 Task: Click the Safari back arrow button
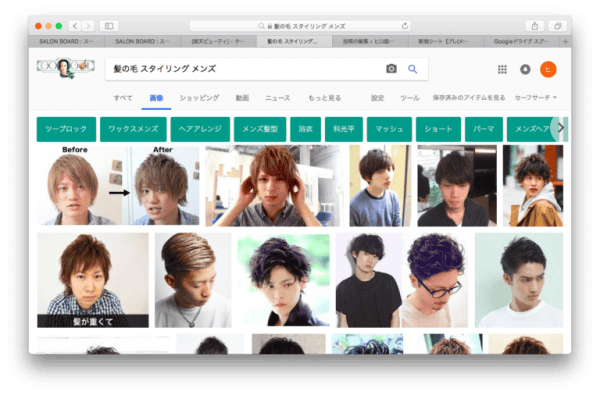[x=75, y=26]
